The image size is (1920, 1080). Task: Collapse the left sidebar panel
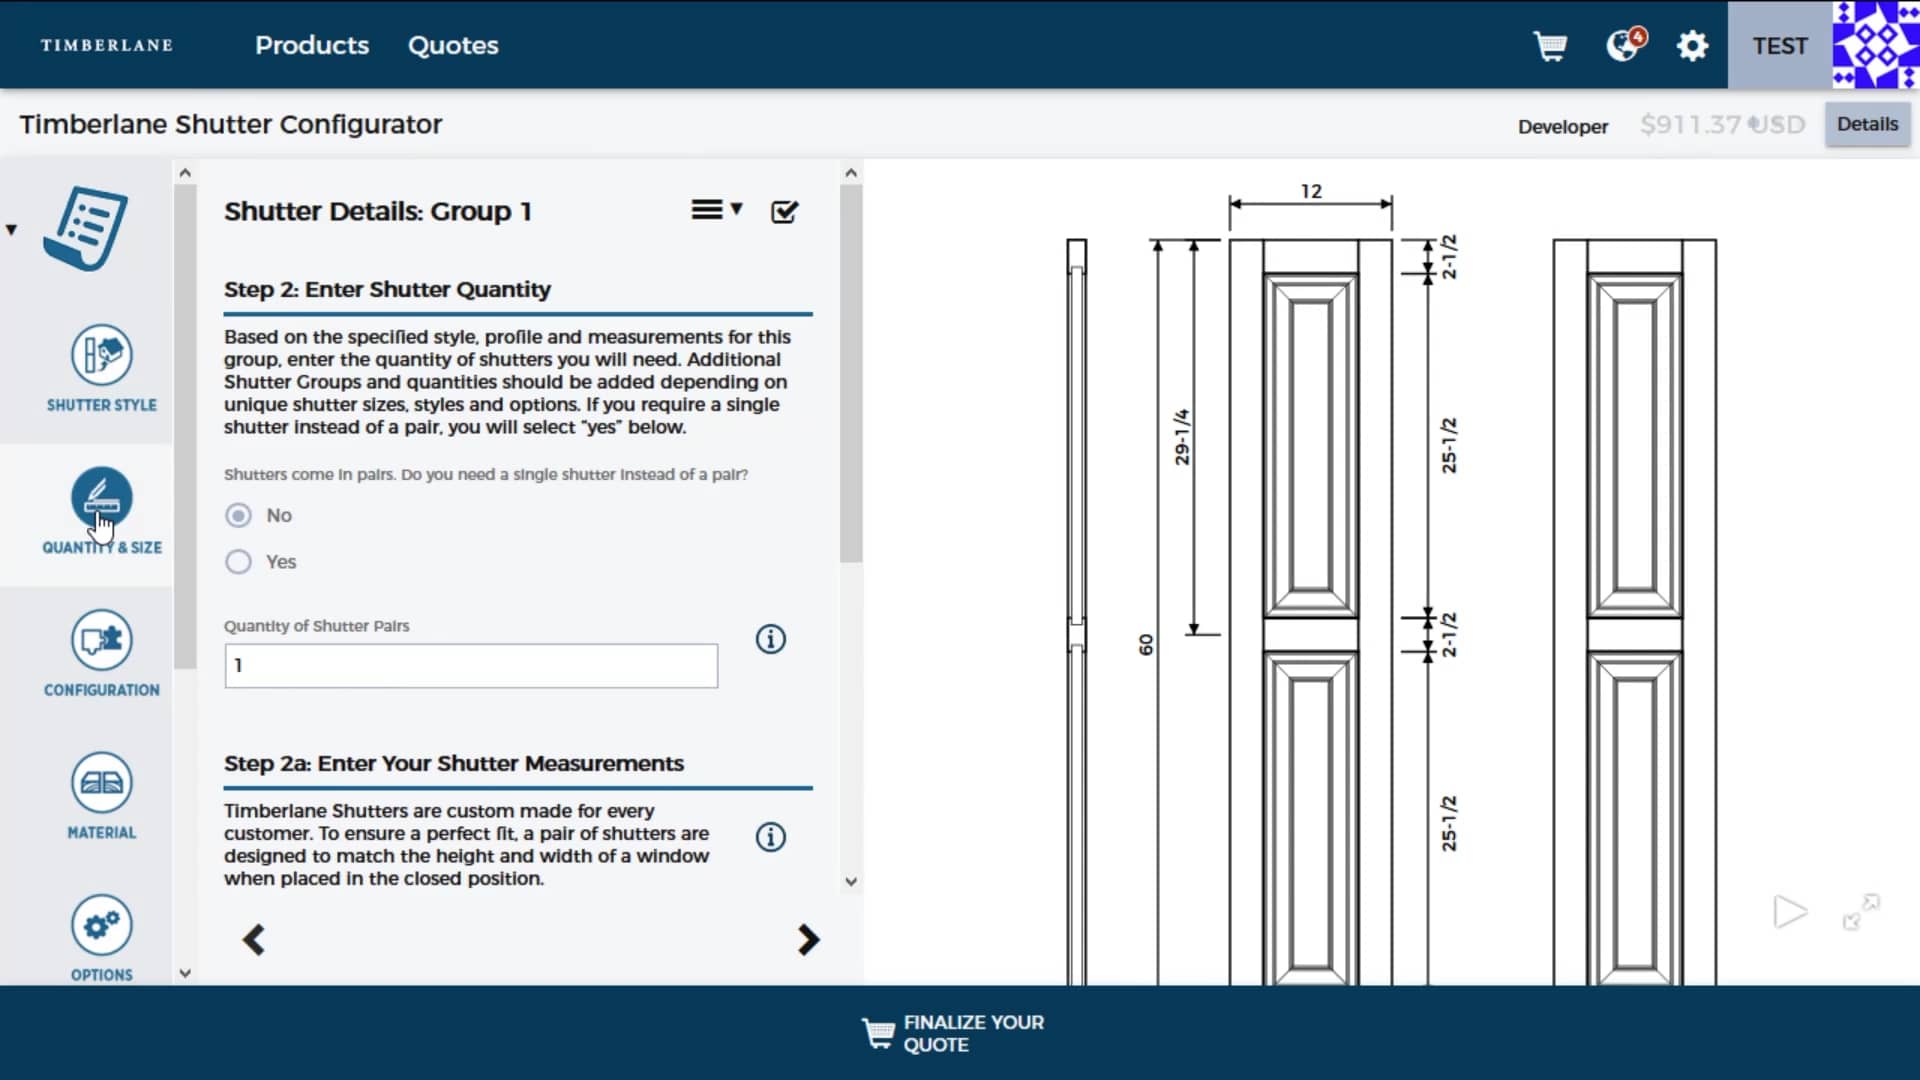[x=12, y=229]
